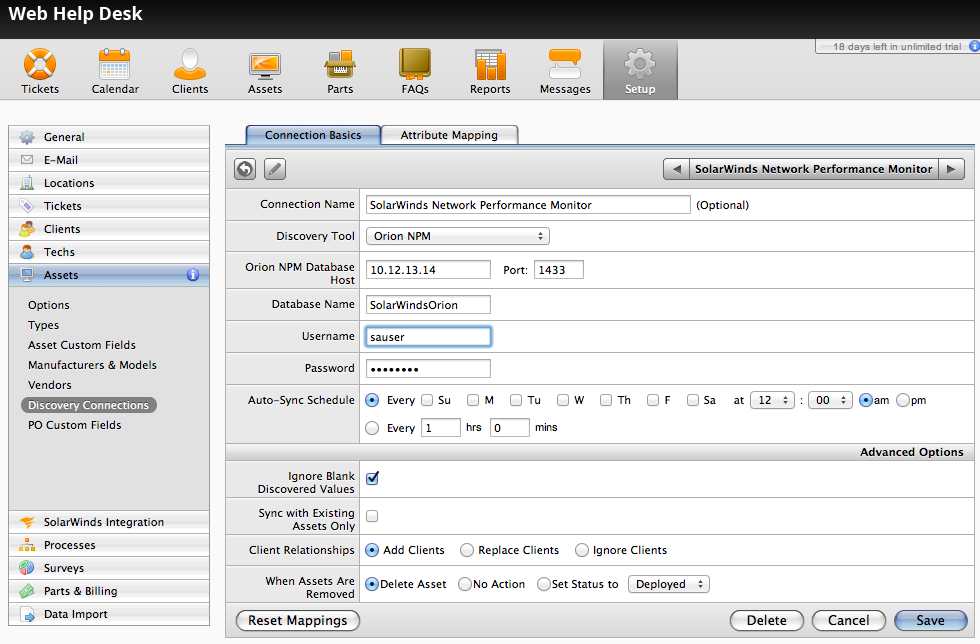
Task: Select the pm radio button
Action: pos(902,400)
